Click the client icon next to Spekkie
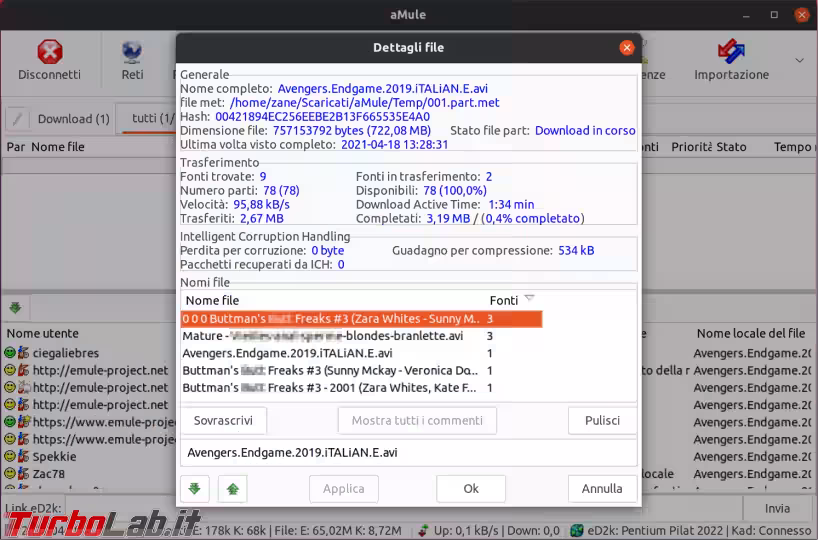Image resolution: width=818 pixels, height=540 pixels. [x=23, y=456]
